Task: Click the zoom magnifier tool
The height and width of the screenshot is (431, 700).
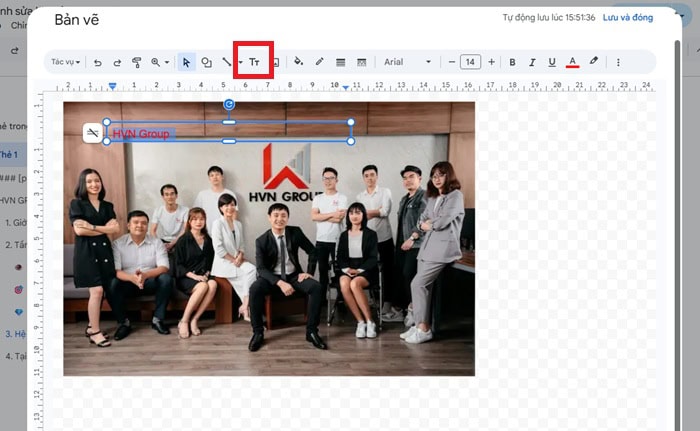Action: click(x=155, y=62)
